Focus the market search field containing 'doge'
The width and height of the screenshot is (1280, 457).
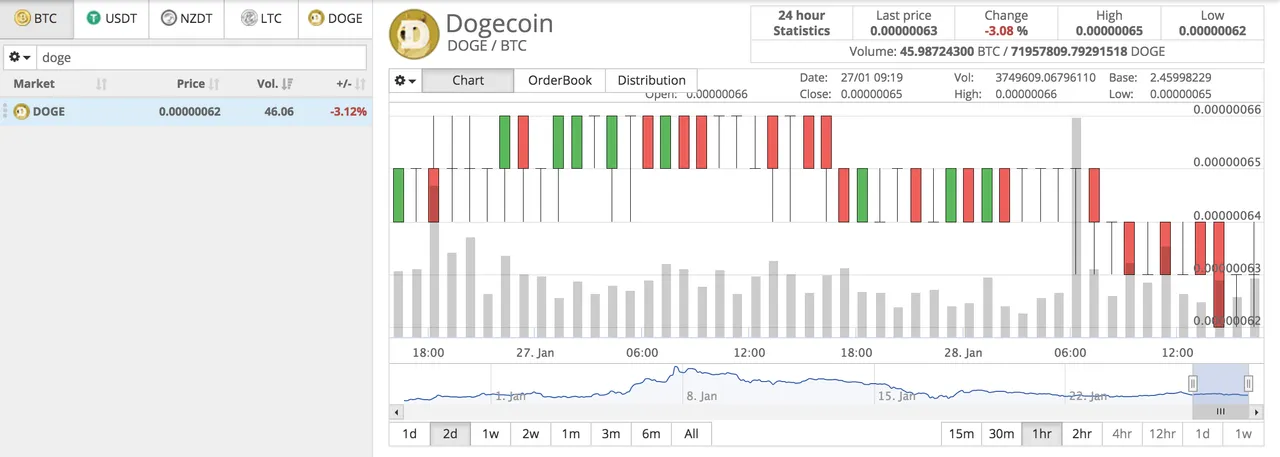[x=202, y=58]
